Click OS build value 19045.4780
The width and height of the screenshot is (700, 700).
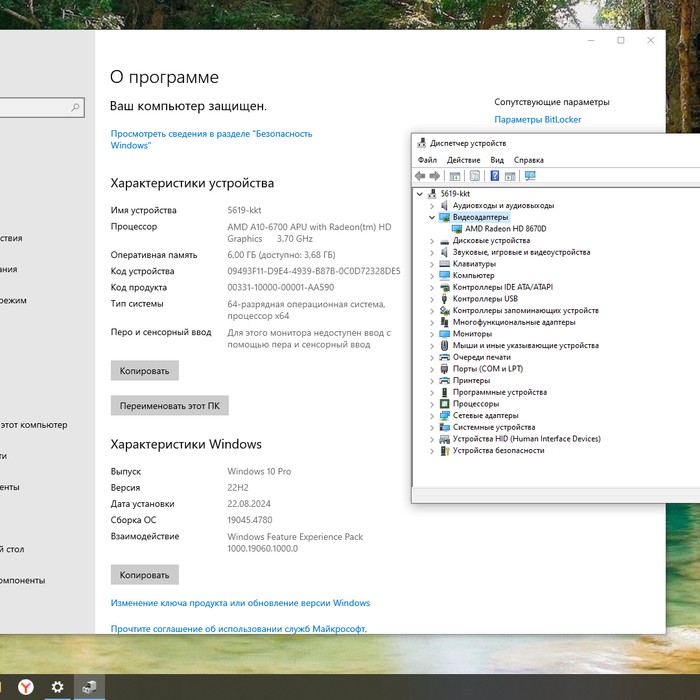(250, 520)
